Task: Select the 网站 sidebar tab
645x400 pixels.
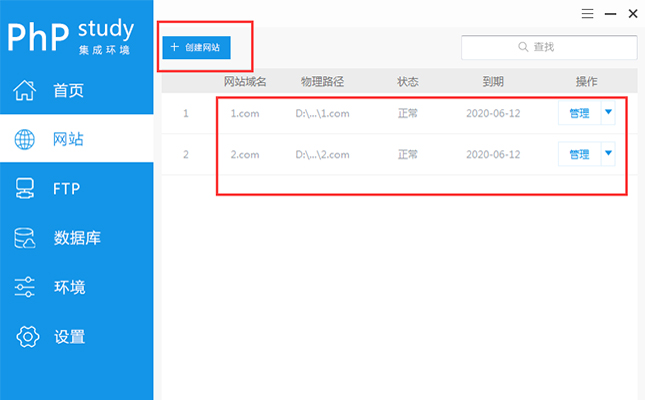Action: coord(77,139)
